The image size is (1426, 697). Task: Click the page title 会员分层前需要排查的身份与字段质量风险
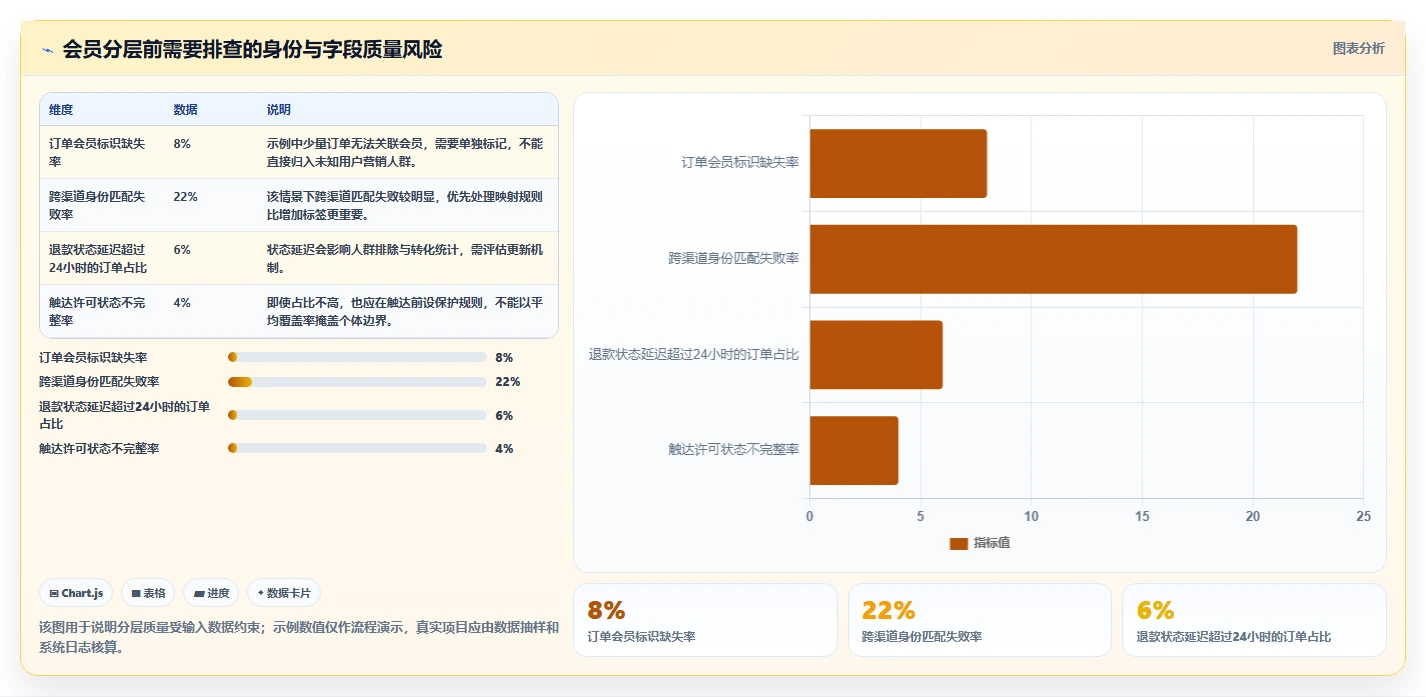click(x=252, y=50)
